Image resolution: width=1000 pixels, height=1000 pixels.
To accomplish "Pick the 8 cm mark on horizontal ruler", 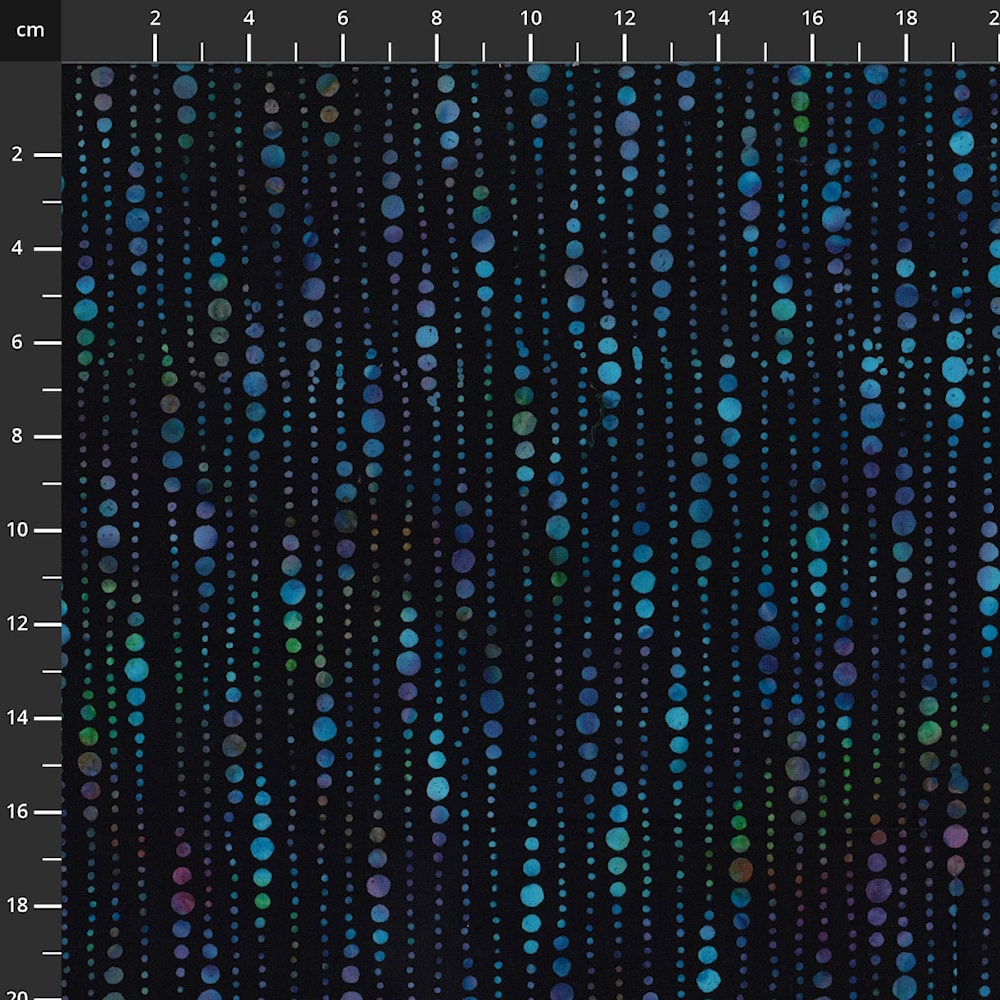I will click(x=437, y=46).
